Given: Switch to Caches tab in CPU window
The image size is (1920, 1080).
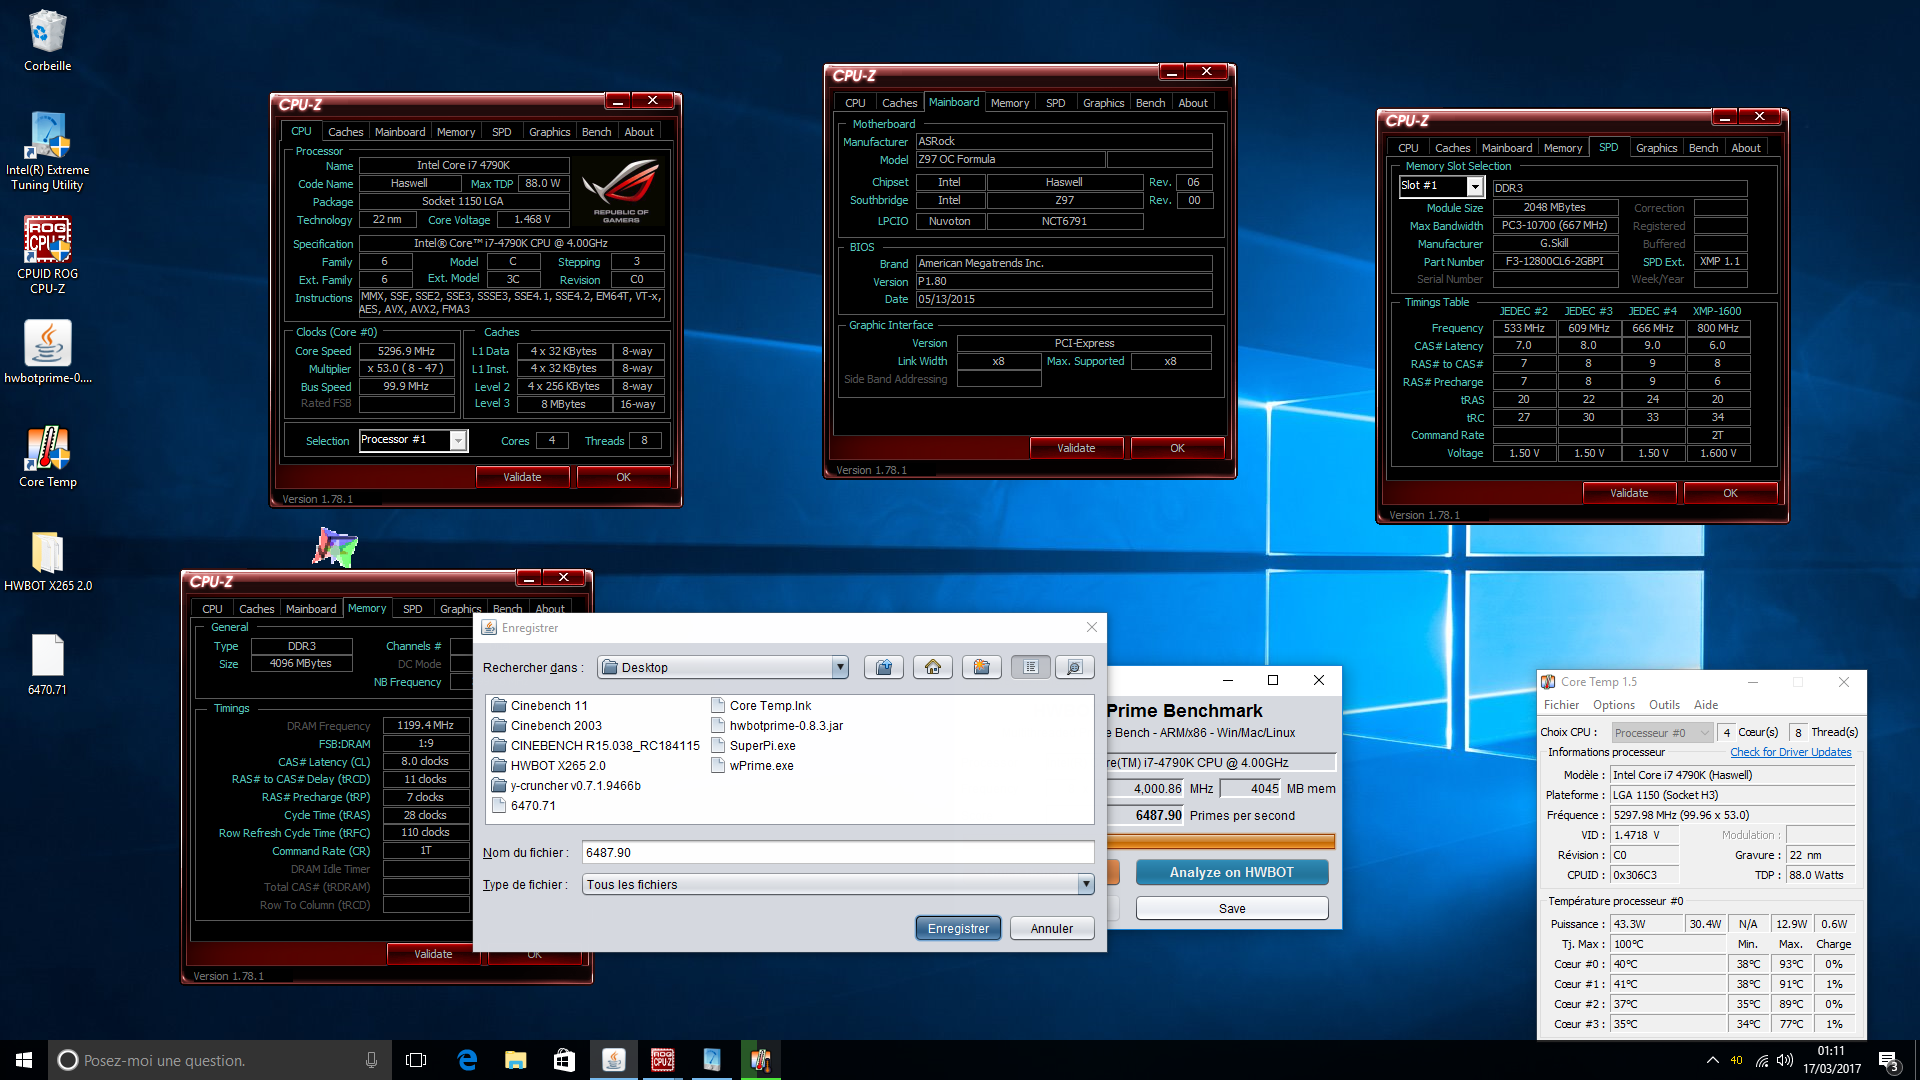Looking at the screenshot, I should pyautogui.click(x=345, y=132).
